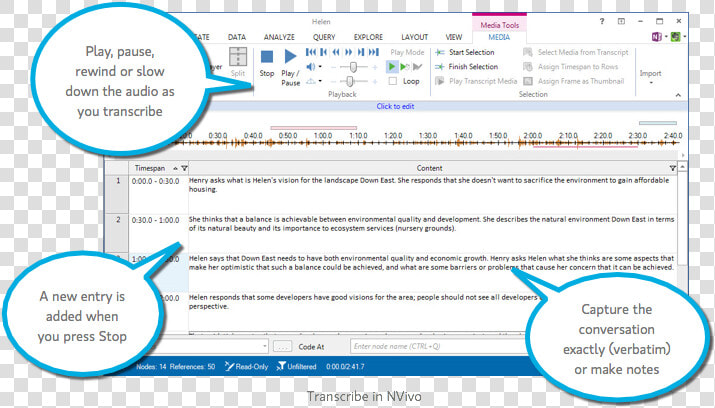Increase volume with plus sign
This screenshot has height=408, width=715.
tap(375, 67)
